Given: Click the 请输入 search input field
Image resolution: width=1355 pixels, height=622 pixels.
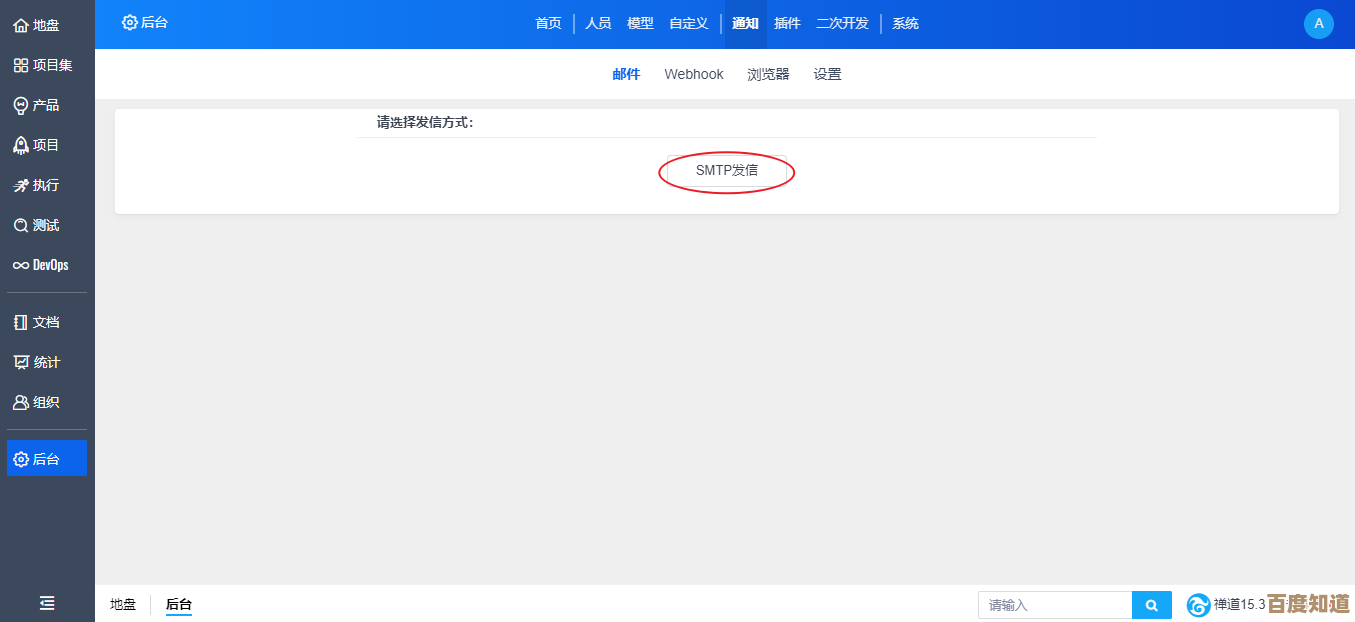Looking at the screenshot, I should 1050,605.
